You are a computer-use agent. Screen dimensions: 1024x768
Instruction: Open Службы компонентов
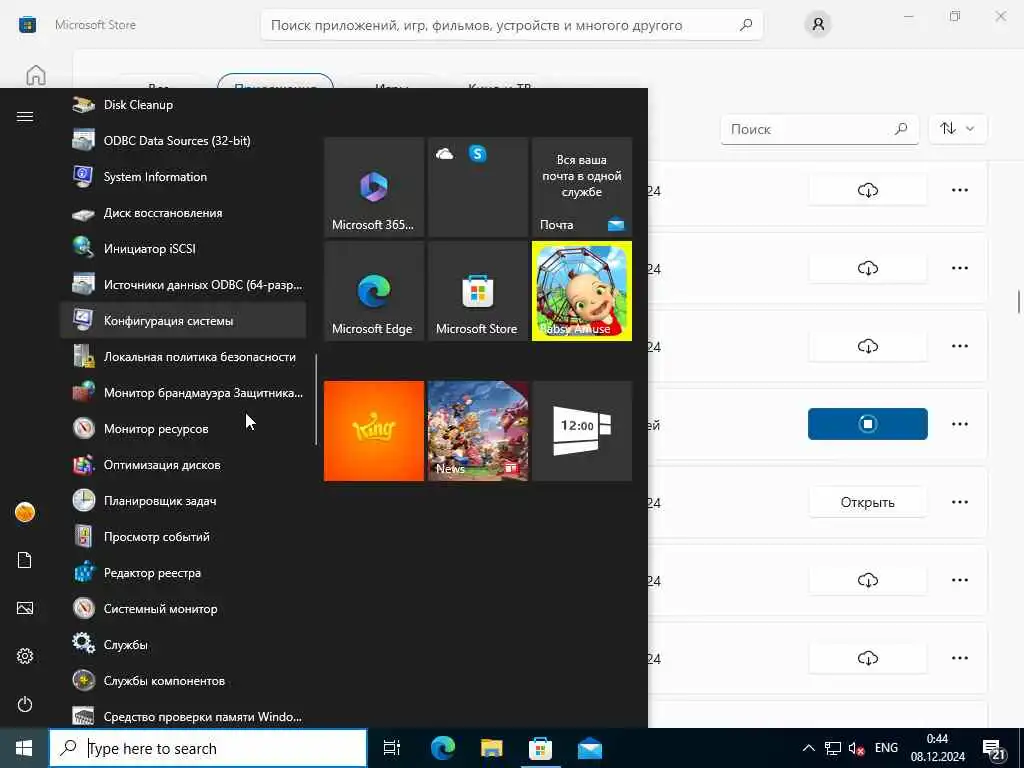tap(183, 680)
